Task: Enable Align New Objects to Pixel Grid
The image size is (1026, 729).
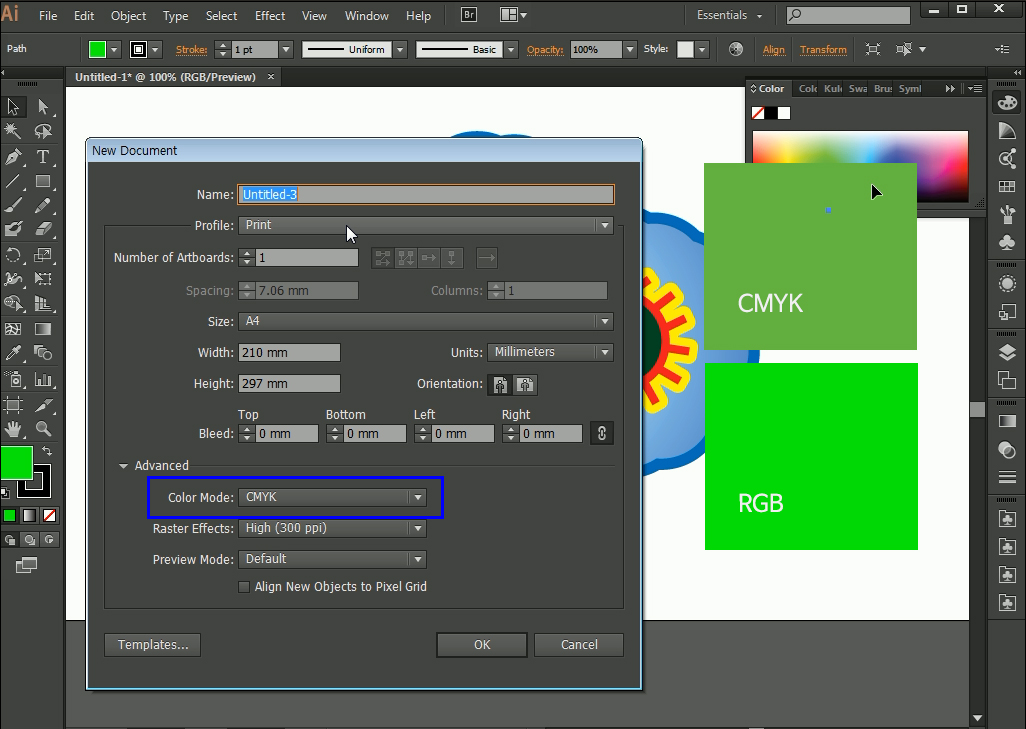Action: [x=244, y=587]
